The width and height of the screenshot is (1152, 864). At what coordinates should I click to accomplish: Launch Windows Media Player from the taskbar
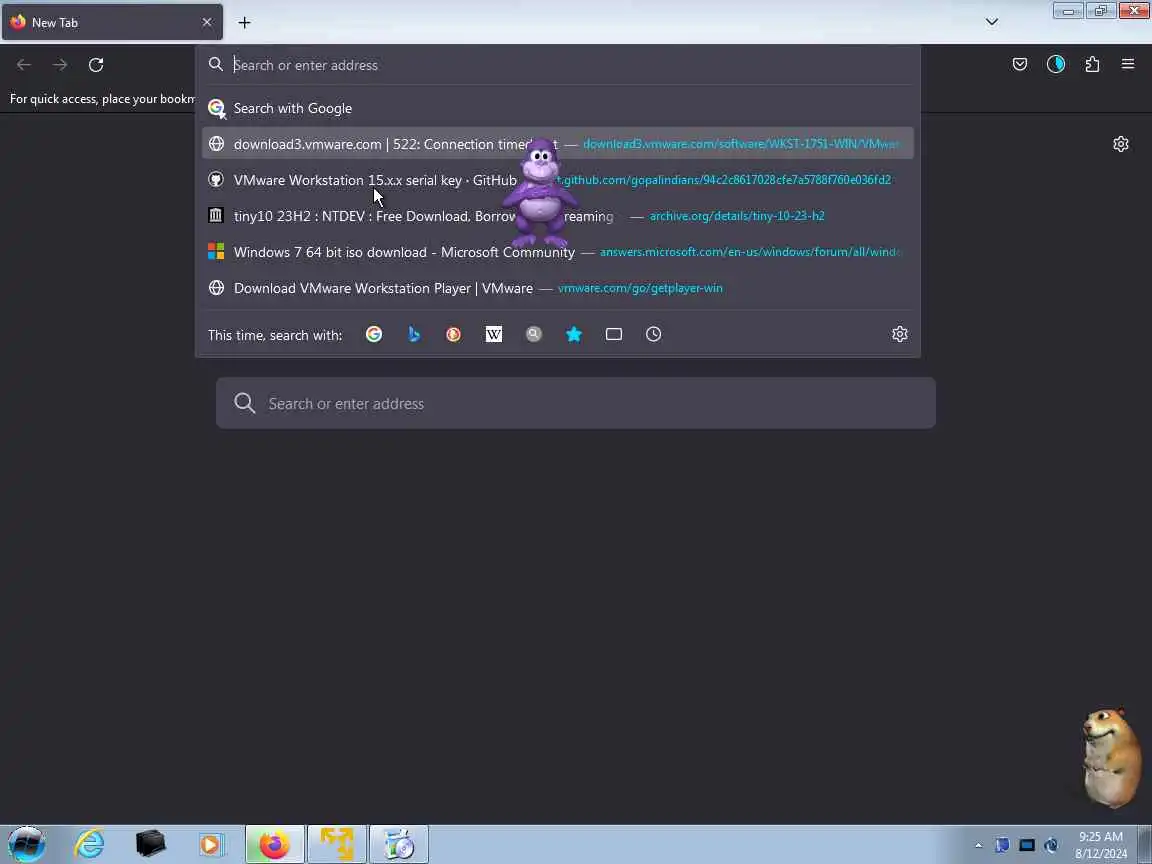pos(211,844)
